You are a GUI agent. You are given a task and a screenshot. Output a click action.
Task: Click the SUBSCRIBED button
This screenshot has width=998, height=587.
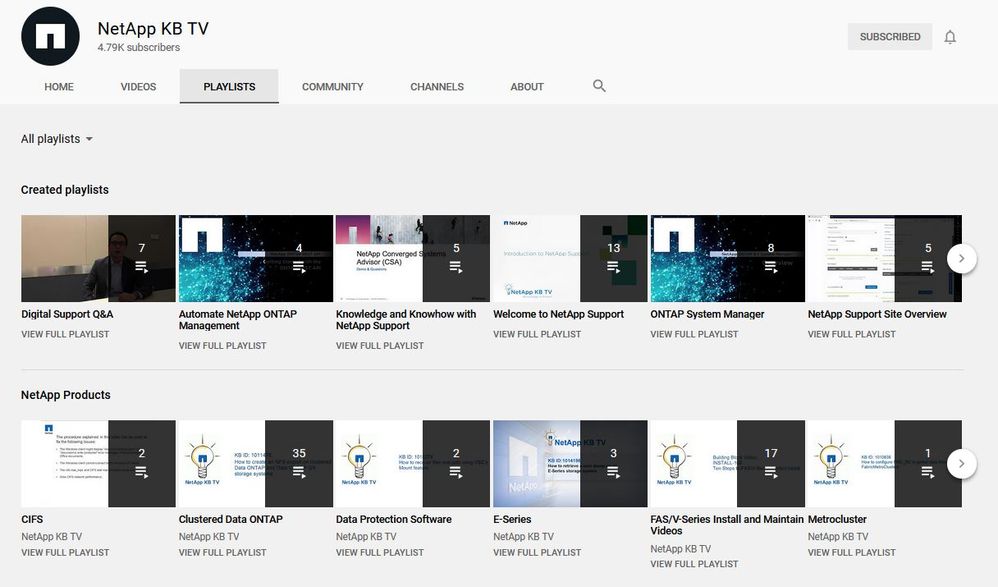tap(890, 37)
